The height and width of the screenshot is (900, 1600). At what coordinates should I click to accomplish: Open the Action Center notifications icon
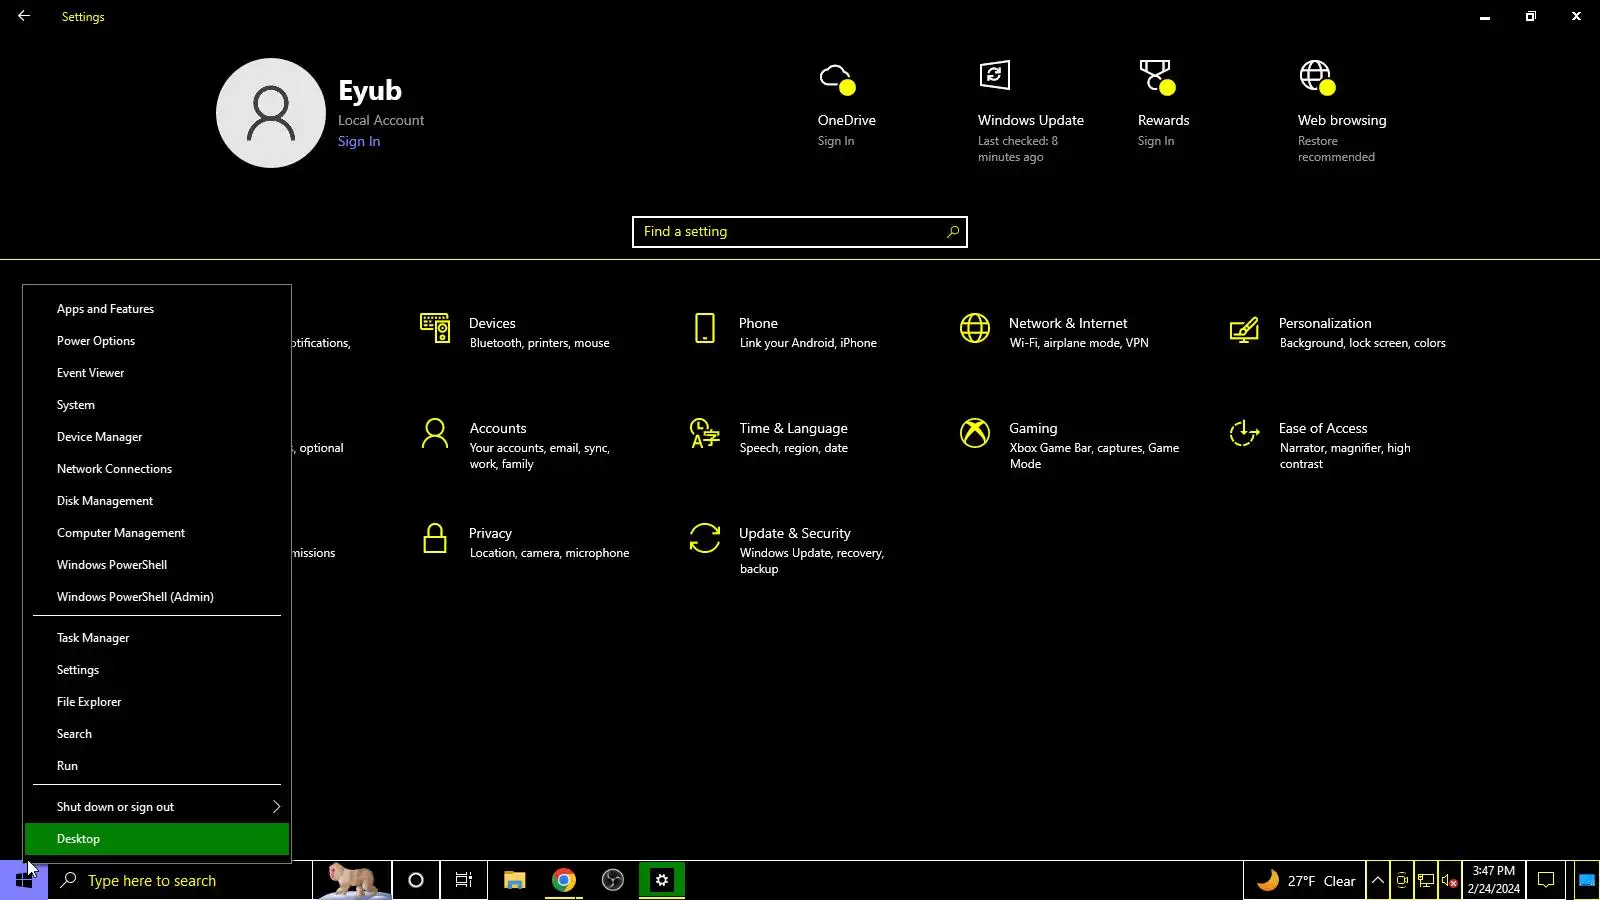tap(1546, 881)
